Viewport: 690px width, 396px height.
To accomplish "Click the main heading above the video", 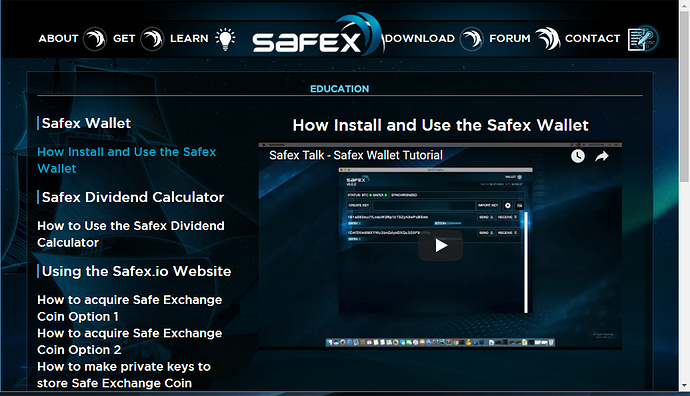I will pyautogui.click(x=440, y=125).
